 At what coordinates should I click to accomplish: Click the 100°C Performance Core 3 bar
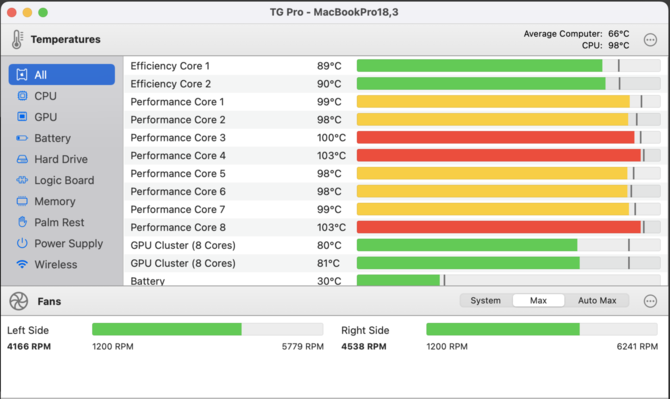tap(508, 138)
